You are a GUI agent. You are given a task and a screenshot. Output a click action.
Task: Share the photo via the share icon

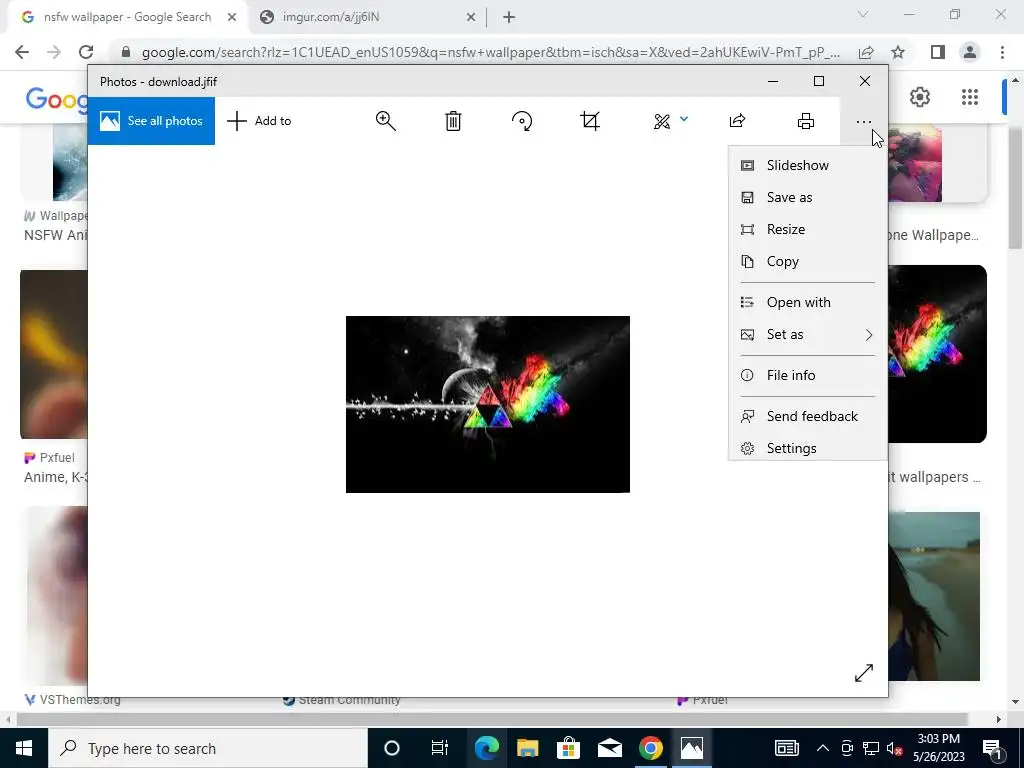click(x=737, y=121)
